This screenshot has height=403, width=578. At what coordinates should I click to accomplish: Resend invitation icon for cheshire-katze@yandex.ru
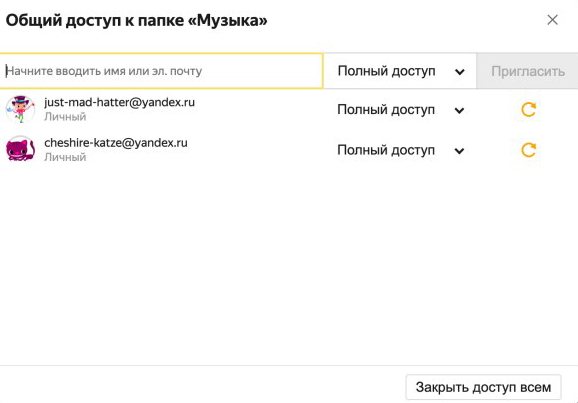click(x=528, y=150)
